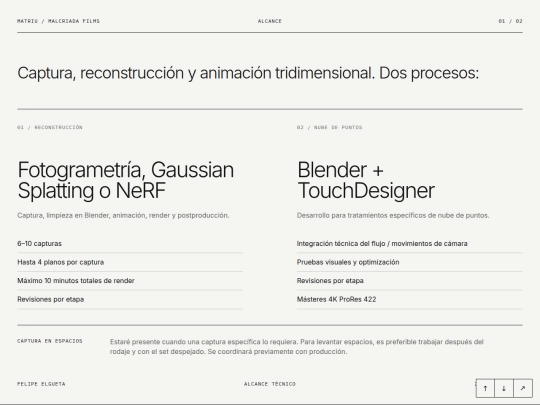The image size is (540, 405).
Task: Select Pruebas visuales y optimización row
Action: coord(410,262)
